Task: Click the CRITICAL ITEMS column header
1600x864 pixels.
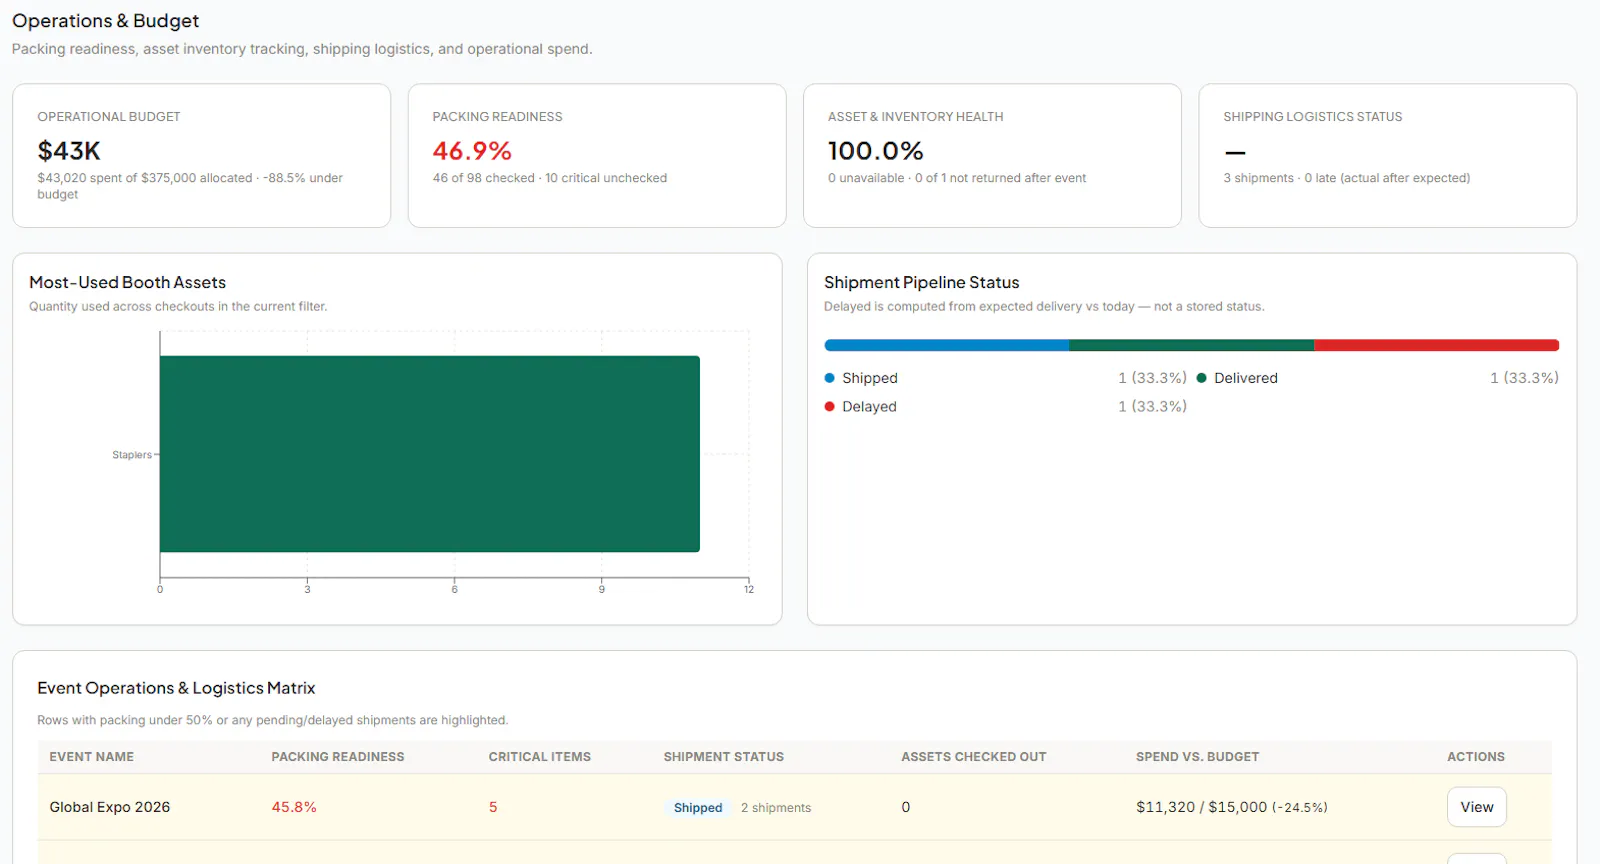Action: tap(539, 757)
